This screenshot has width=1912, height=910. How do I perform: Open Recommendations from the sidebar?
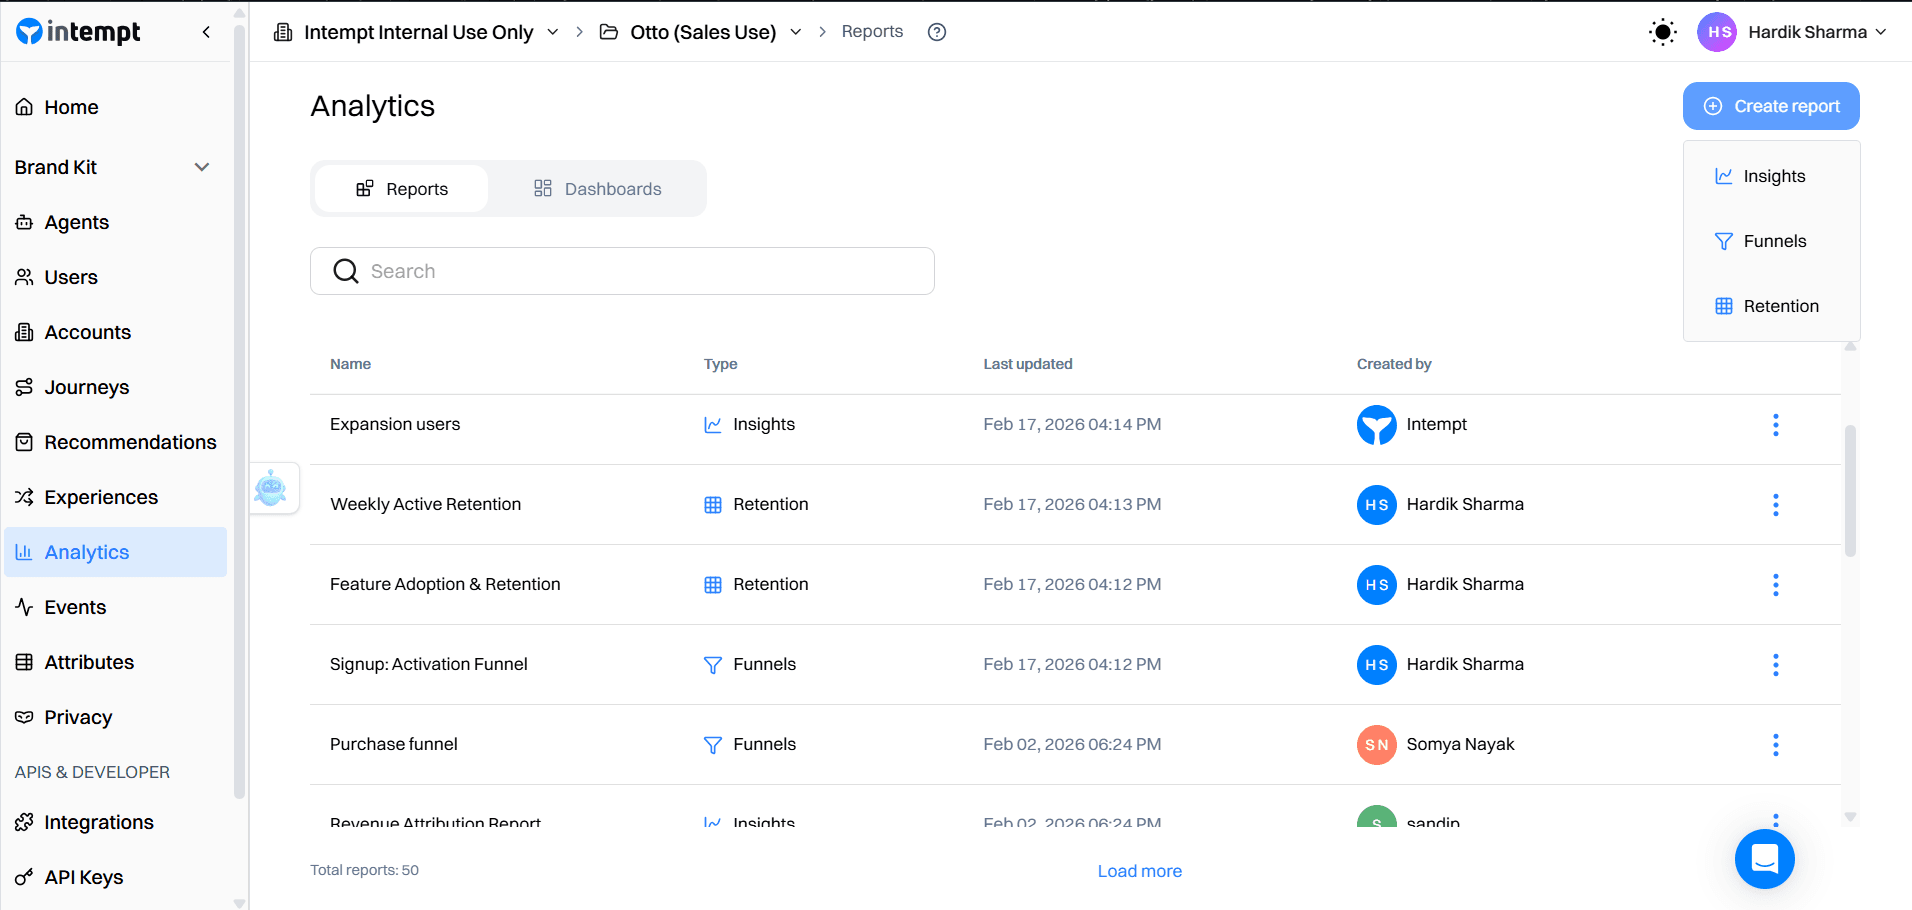(x=24, y=442)
